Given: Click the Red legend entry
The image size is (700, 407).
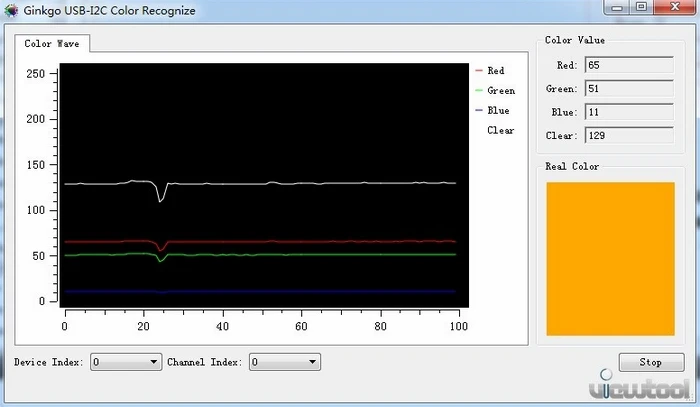Looking at the screenshot, I should (x=490, y=71).
